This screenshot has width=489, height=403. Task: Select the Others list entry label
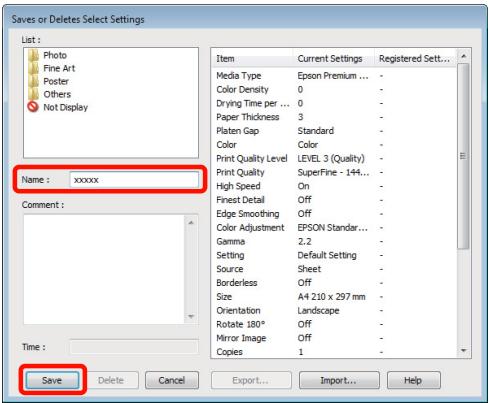coord(57,94)
